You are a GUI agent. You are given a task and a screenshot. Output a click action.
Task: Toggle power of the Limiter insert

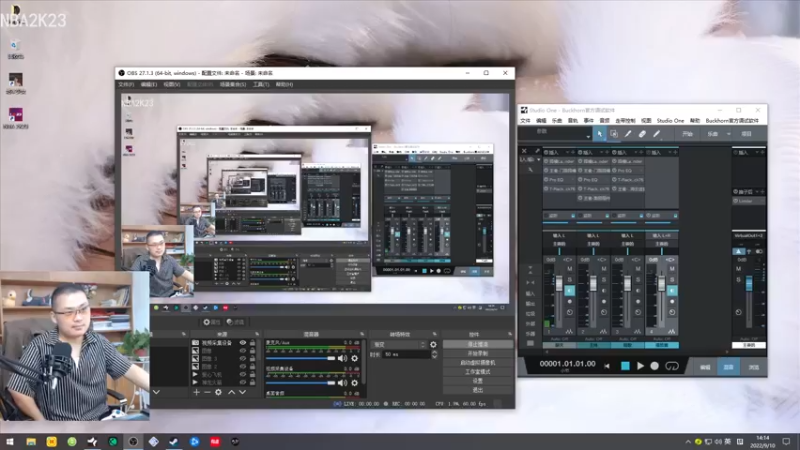tap(736, 201)
